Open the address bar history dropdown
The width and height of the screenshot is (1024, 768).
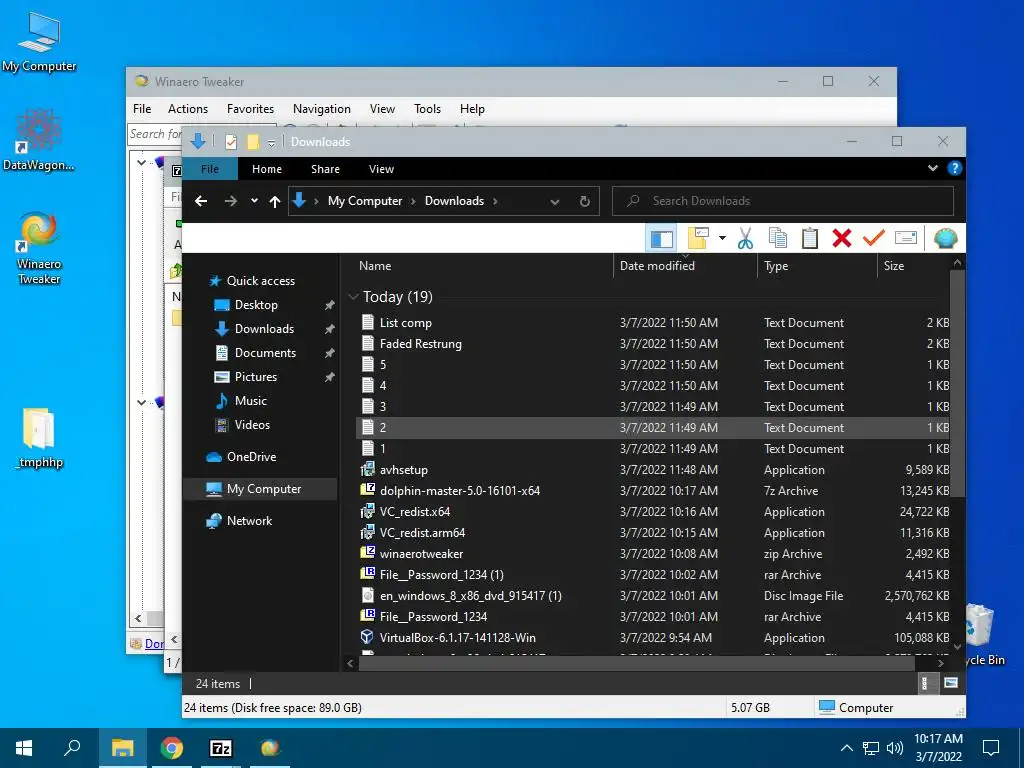tap(554, 202)
